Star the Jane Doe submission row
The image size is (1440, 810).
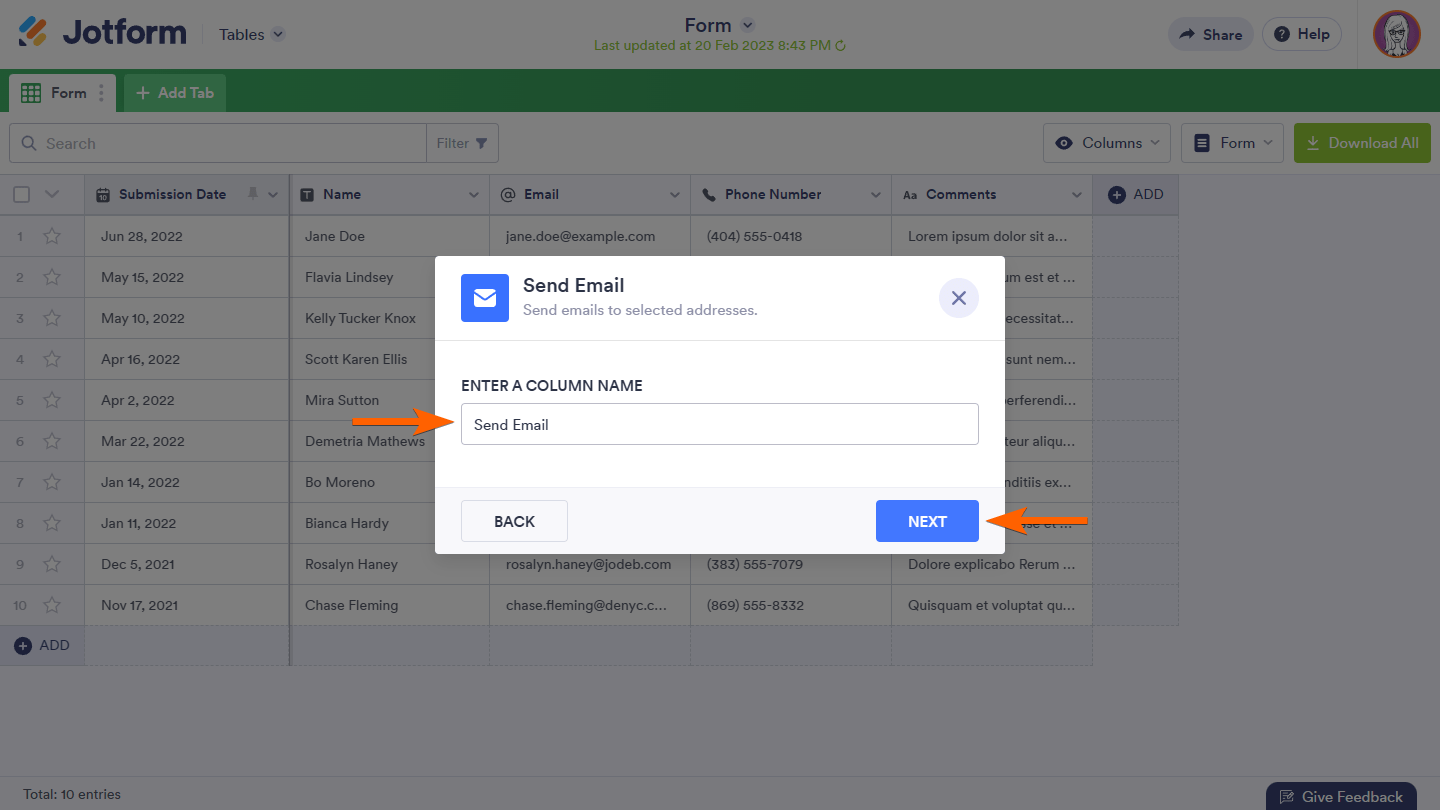[52, 236]
